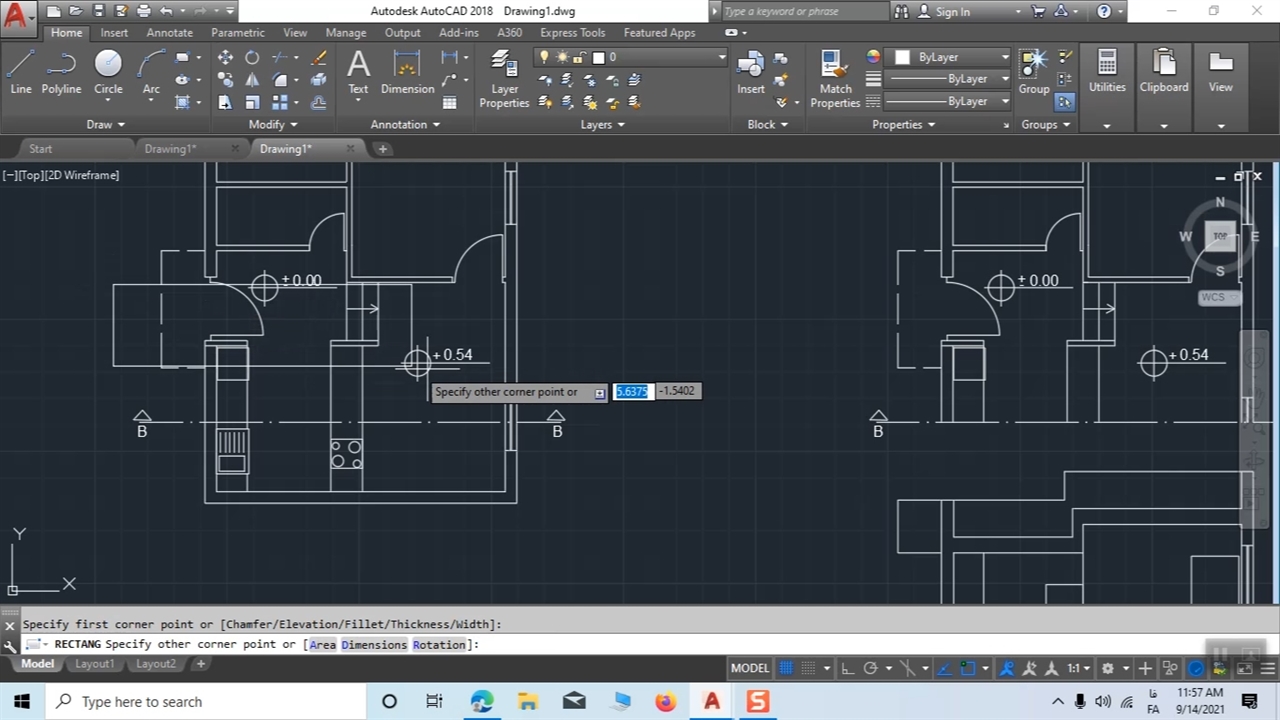
Task: Toggle snap mode in status bar
Action: coord(809,668)
